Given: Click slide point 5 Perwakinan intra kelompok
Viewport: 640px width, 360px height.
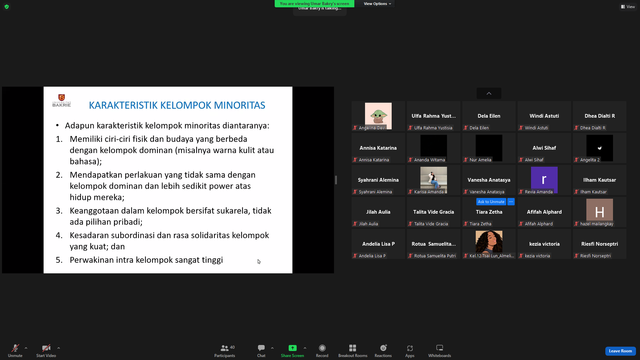Looking at the screenshot, I should pyautogui.click(x=146, y=260).
